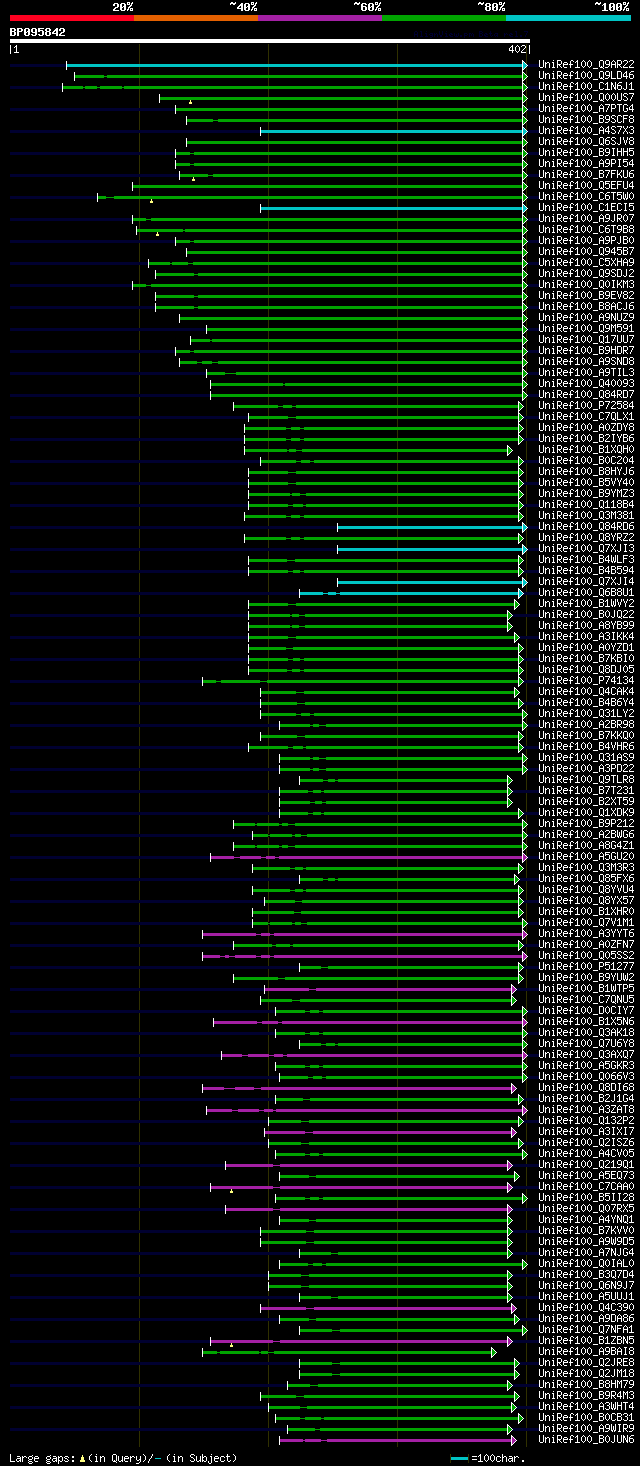Select the UniRef100_Q118B4 label
Viewport: 640px width, 1466px height.
pos(586,504)
